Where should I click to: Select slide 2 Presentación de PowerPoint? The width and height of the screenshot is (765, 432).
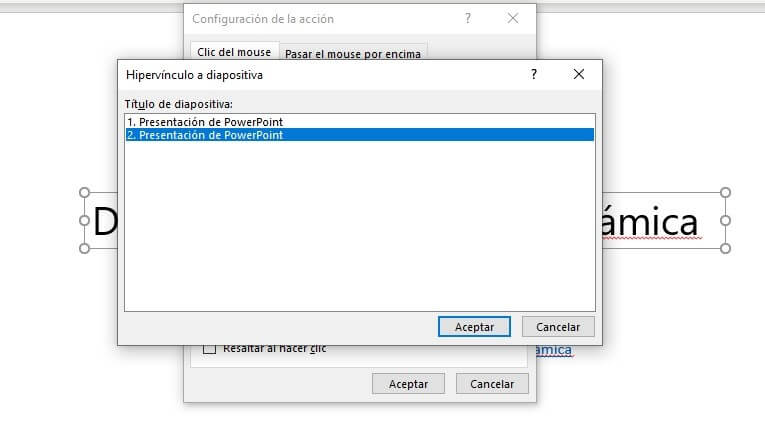point(360,135)
